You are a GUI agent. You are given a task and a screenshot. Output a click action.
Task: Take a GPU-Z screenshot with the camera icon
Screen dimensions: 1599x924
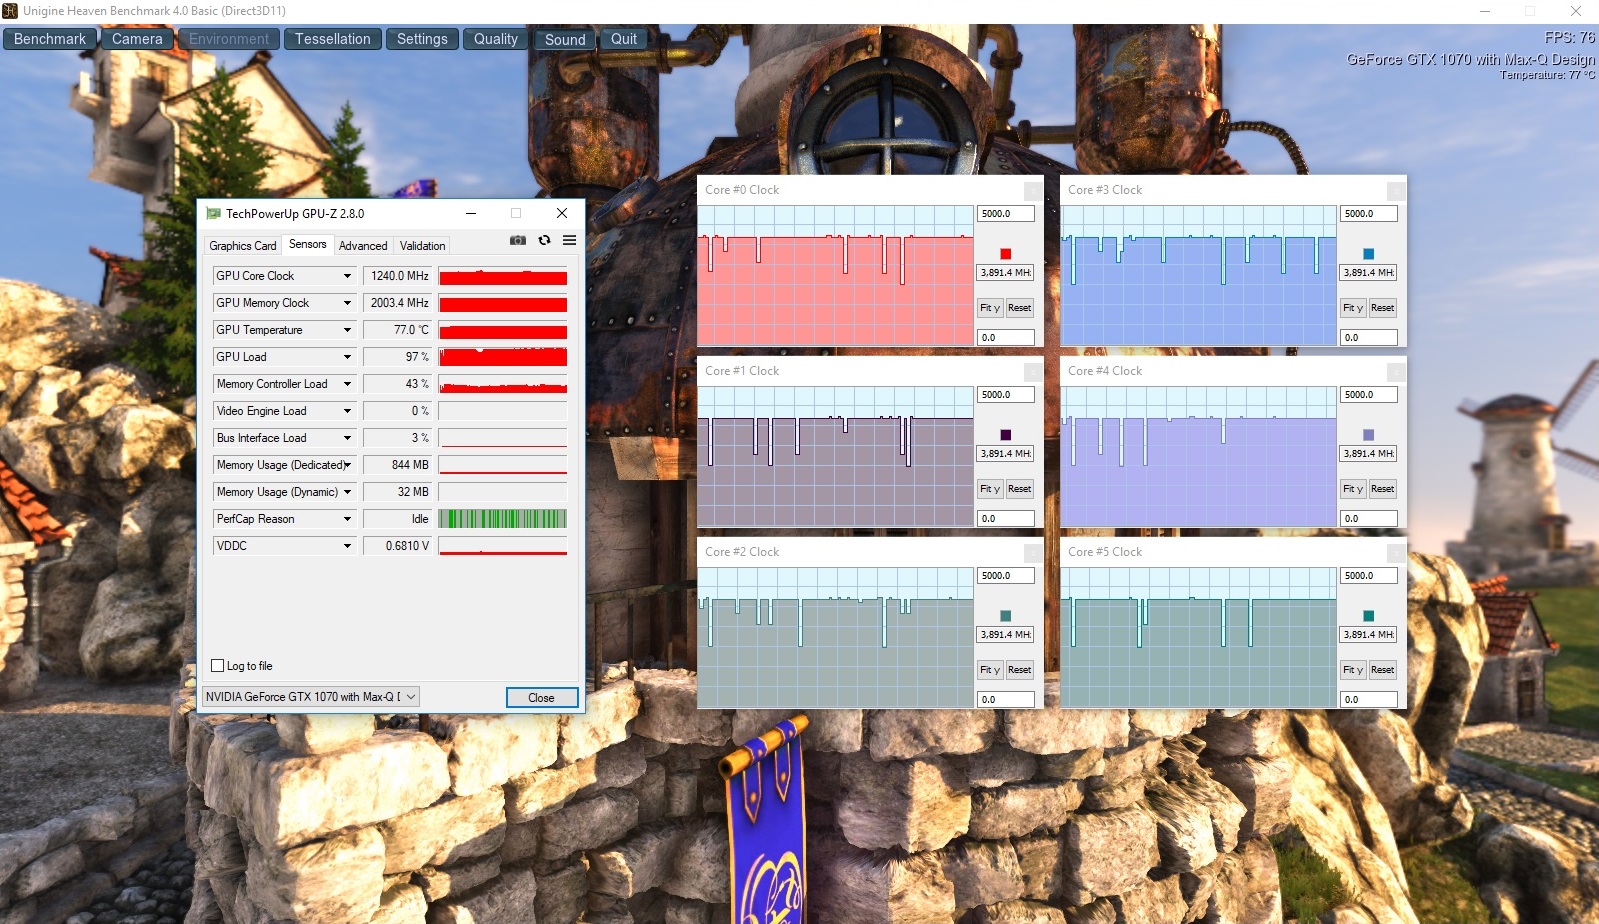click(x=518, y=240)
